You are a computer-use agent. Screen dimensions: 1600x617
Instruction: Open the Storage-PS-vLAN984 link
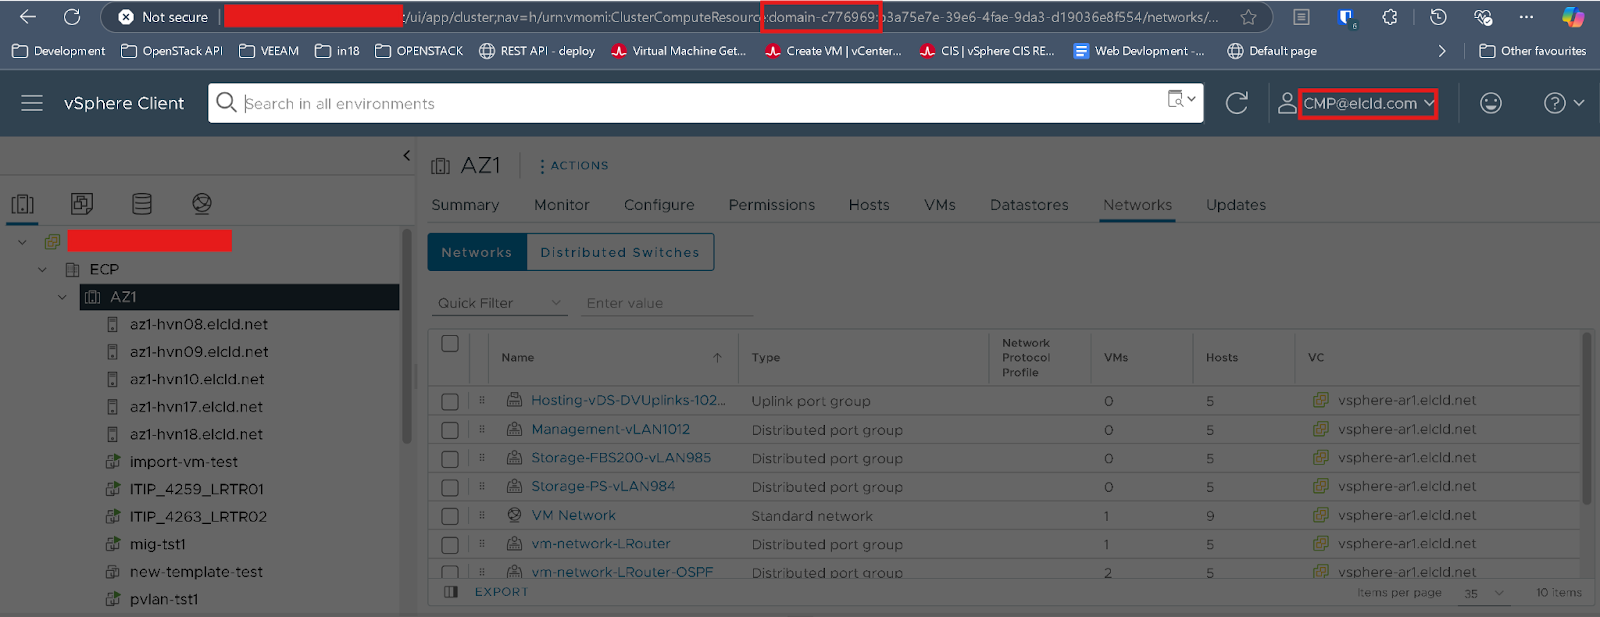tap(603, 486)
